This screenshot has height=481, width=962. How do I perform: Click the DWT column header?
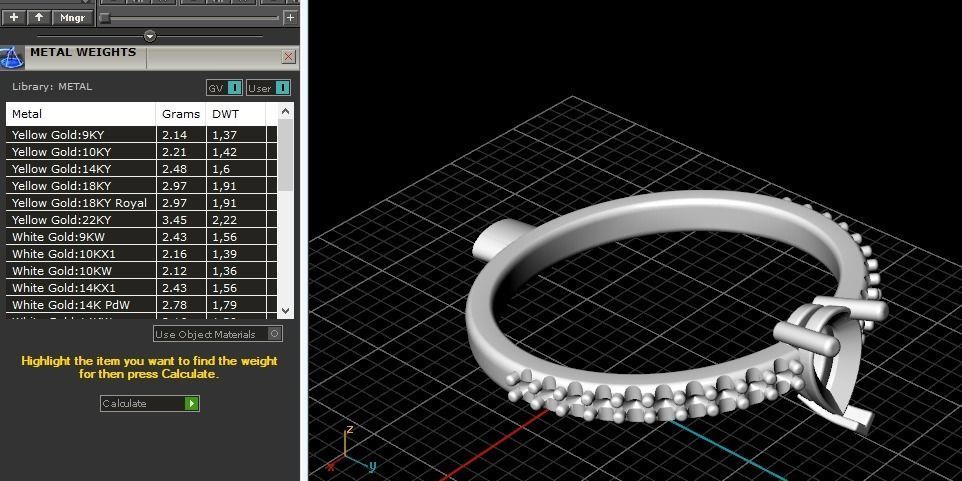coord(236,114)
